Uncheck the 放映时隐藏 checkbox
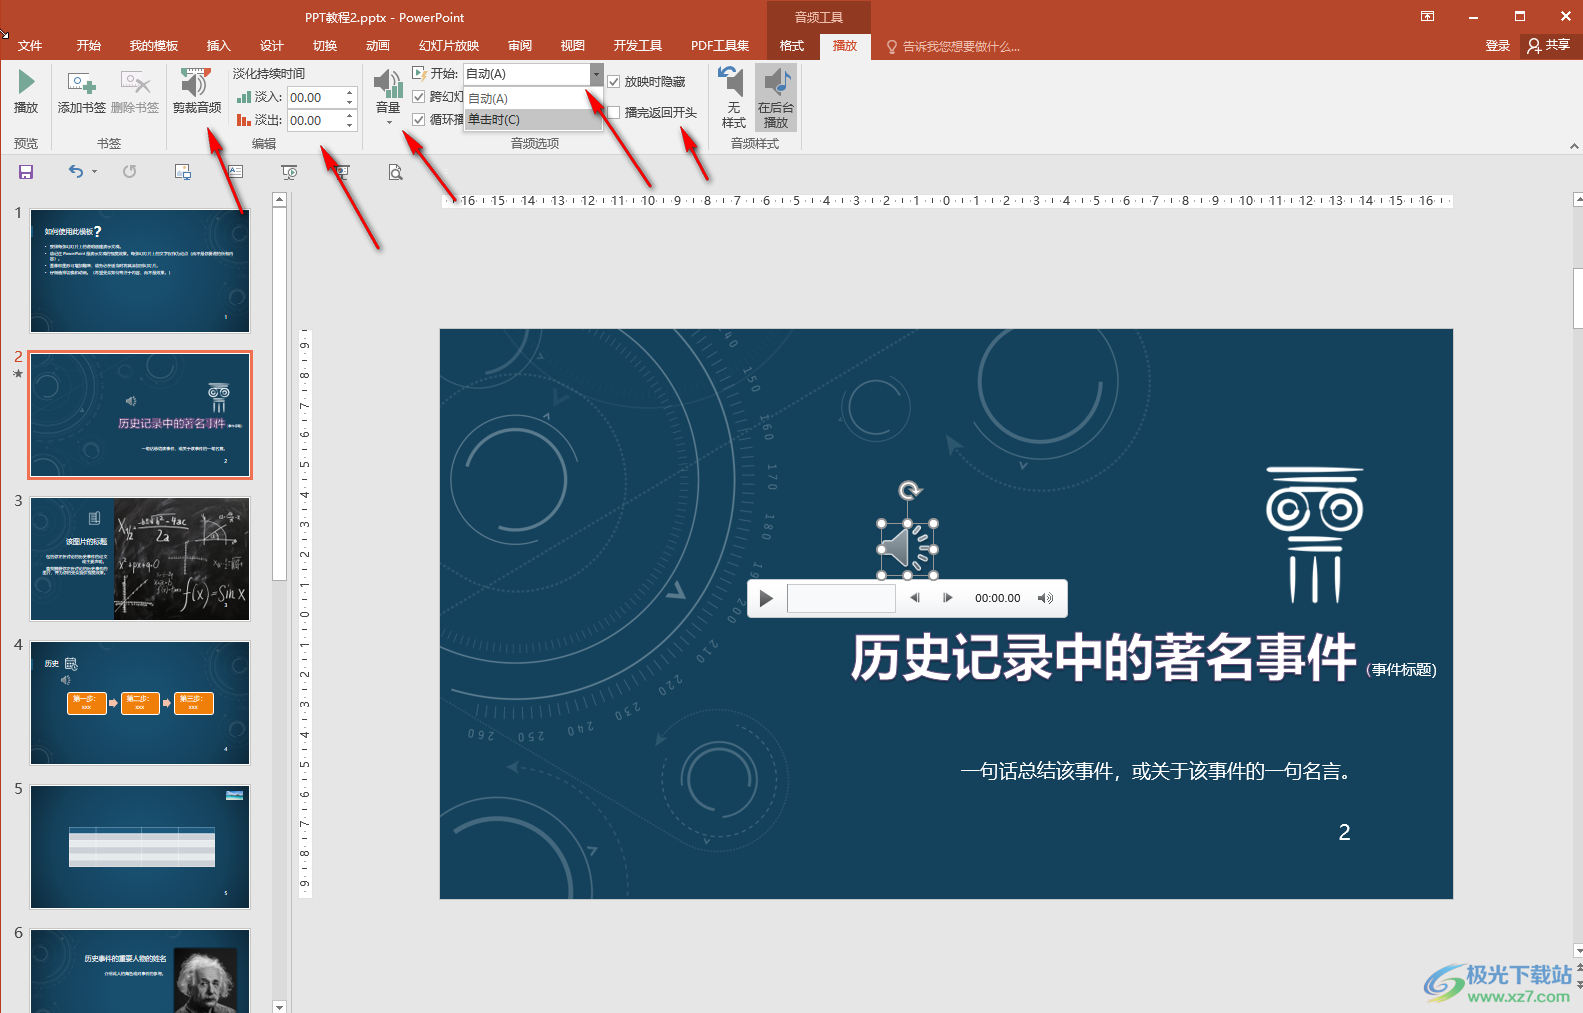 [614, 82]
